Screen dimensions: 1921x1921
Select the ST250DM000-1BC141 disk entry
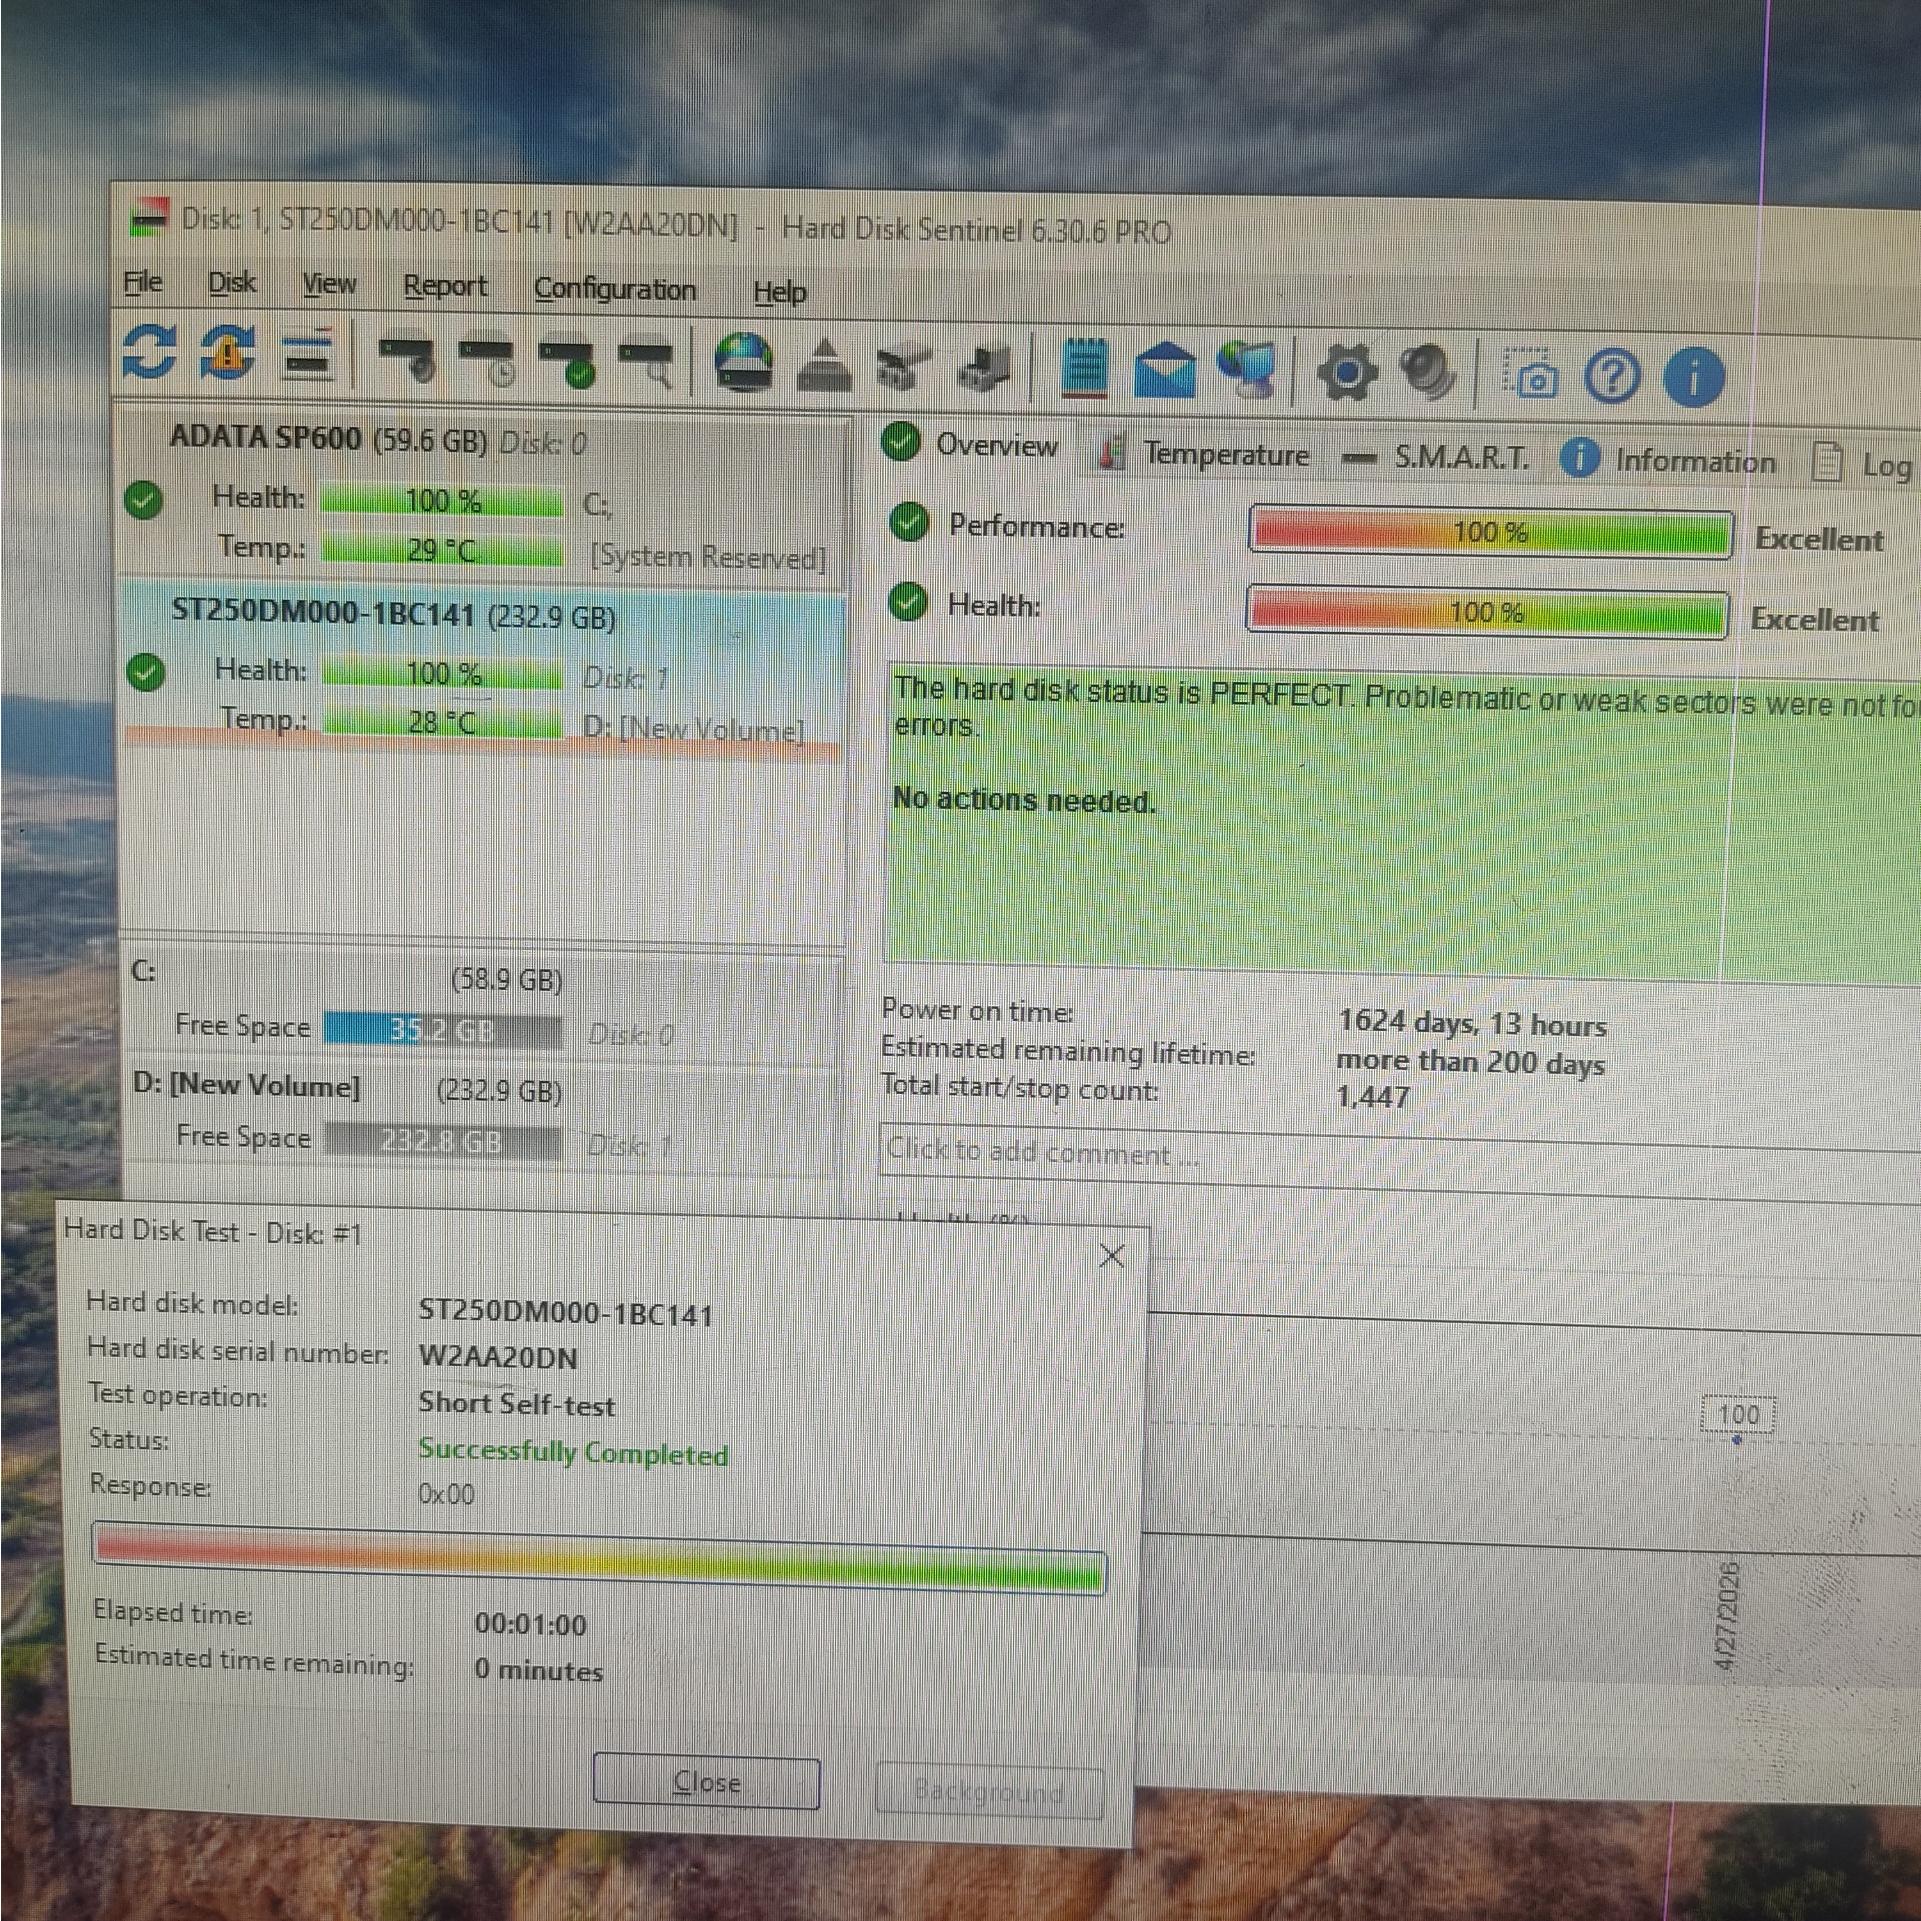pyautogui.click(x=482, y=666)
